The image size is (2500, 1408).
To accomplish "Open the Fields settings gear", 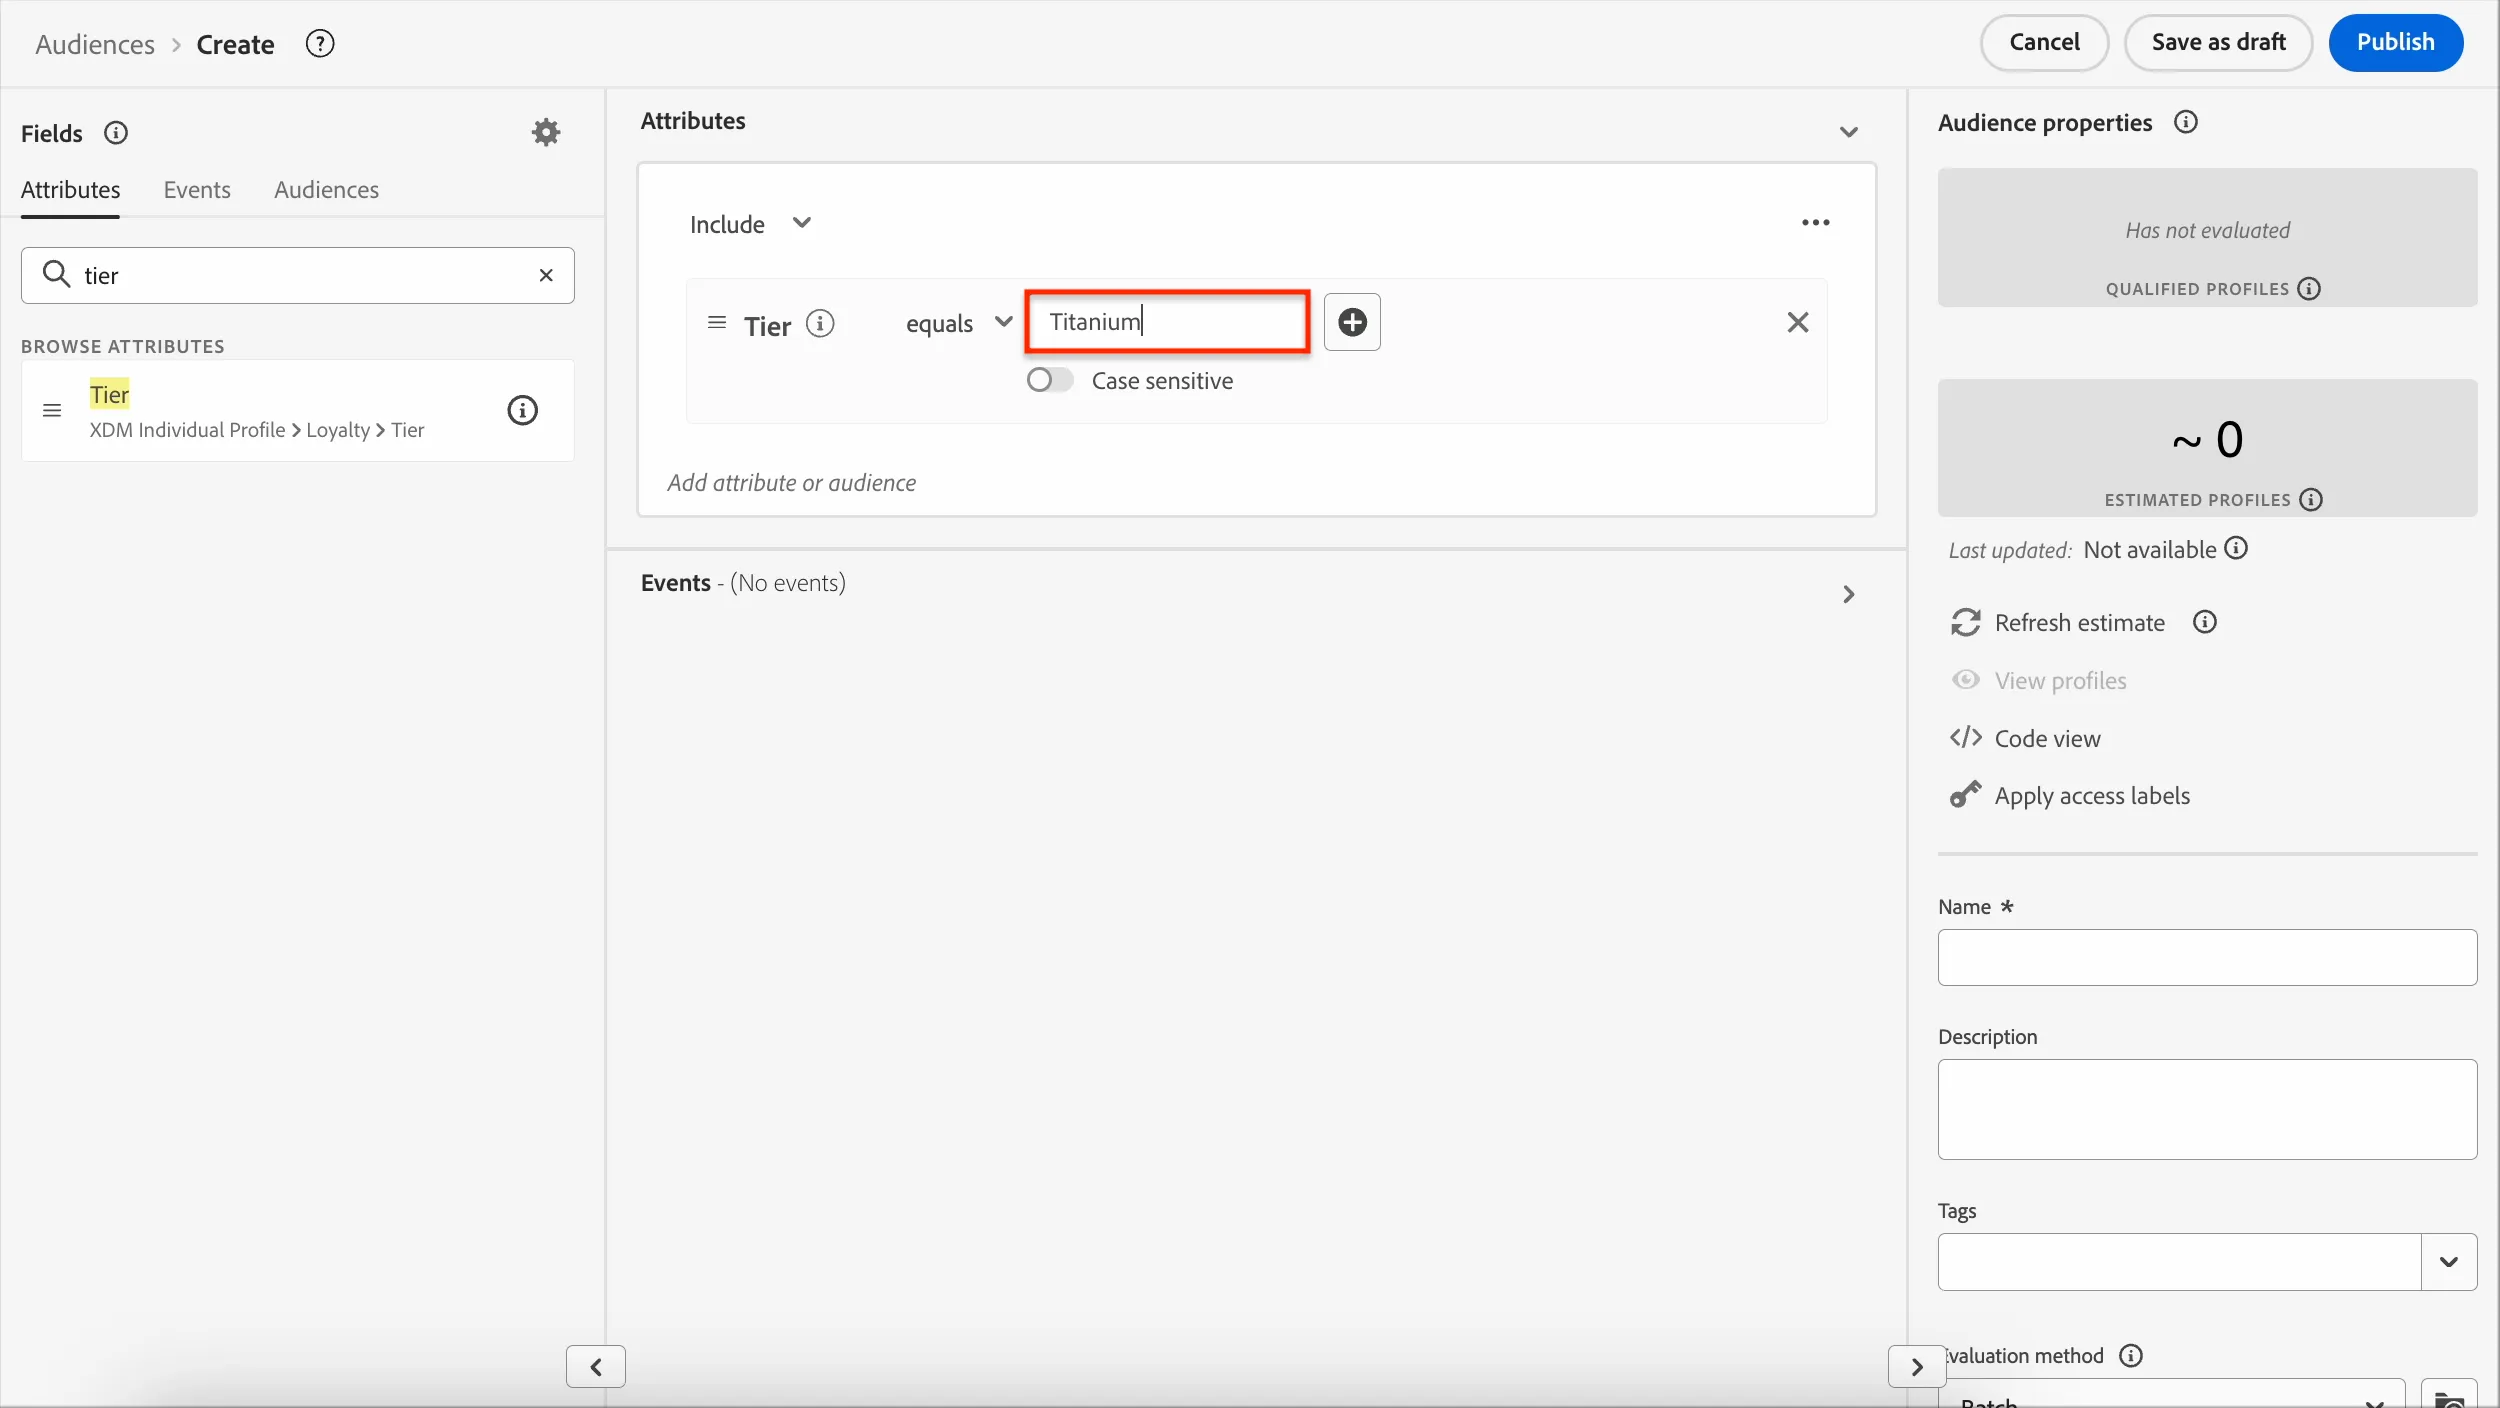I will (546, 132).
